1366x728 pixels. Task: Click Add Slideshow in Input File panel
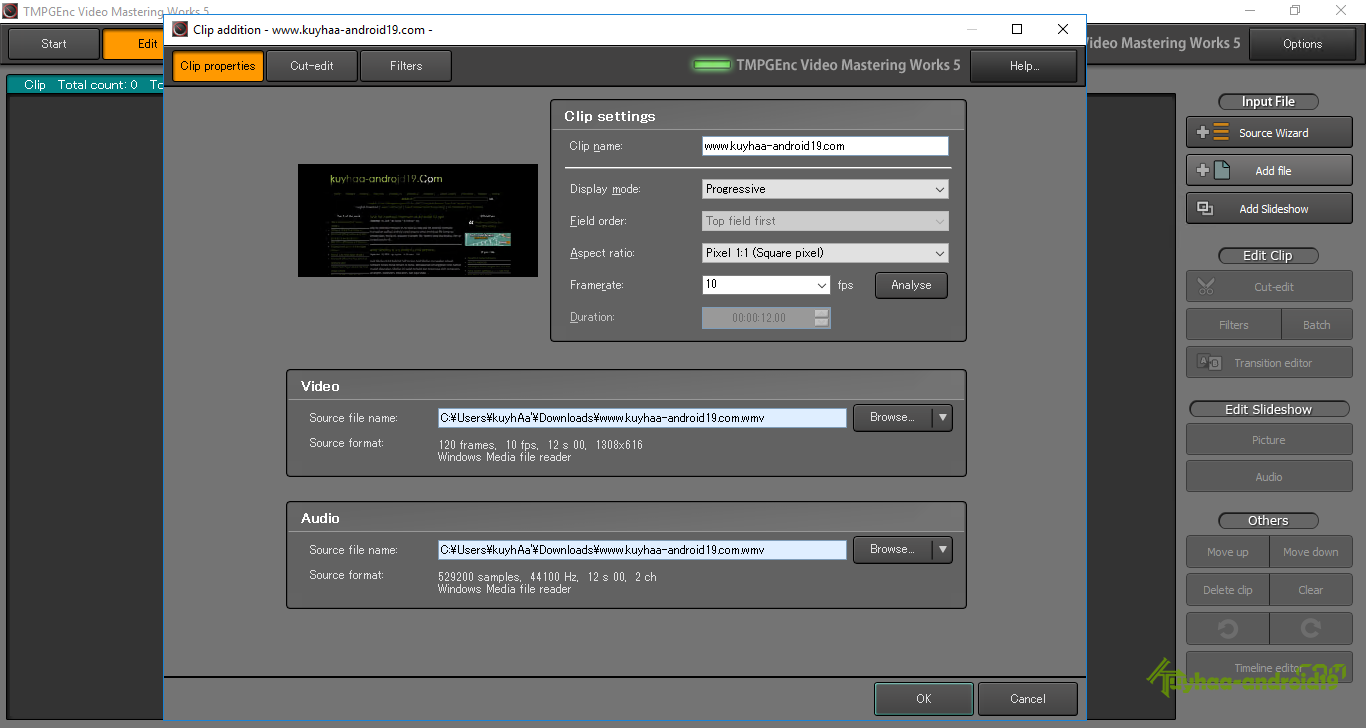(1269, 209)
